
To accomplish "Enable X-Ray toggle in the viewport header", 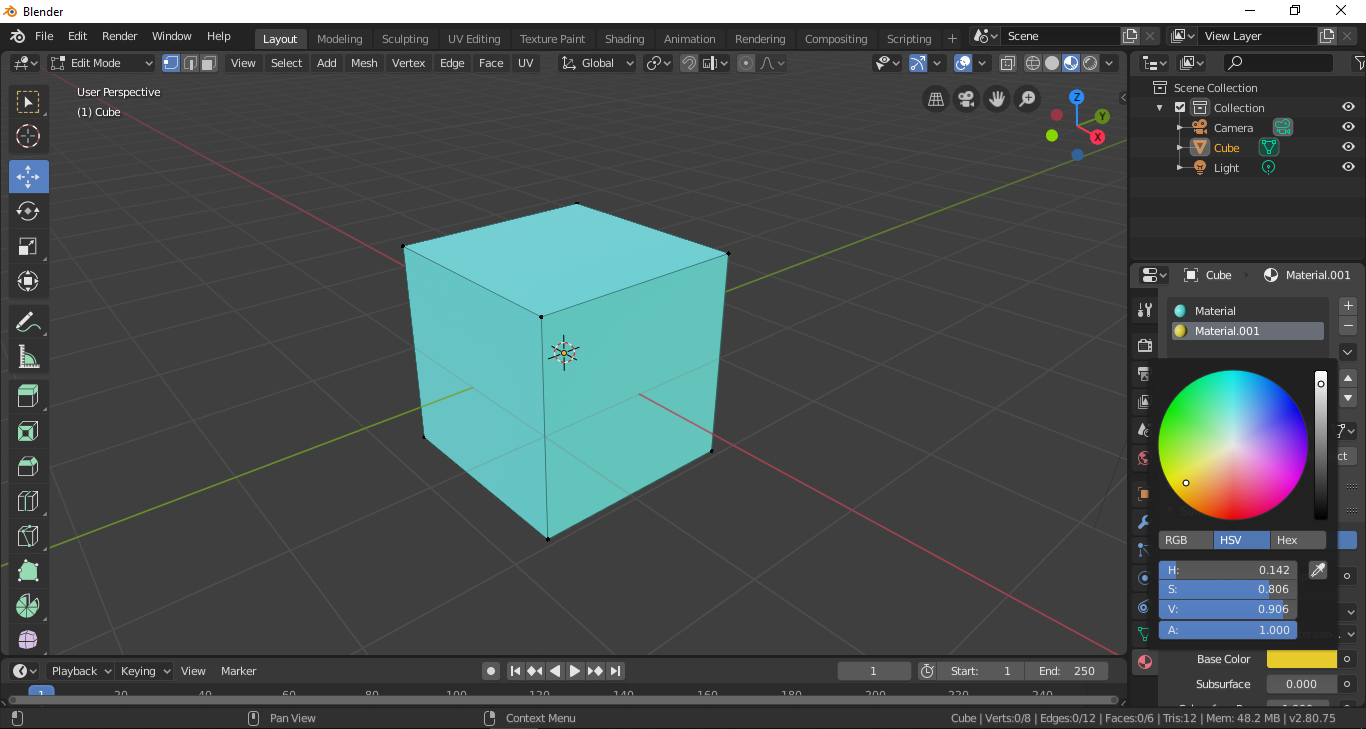I will coord(1007,63).
